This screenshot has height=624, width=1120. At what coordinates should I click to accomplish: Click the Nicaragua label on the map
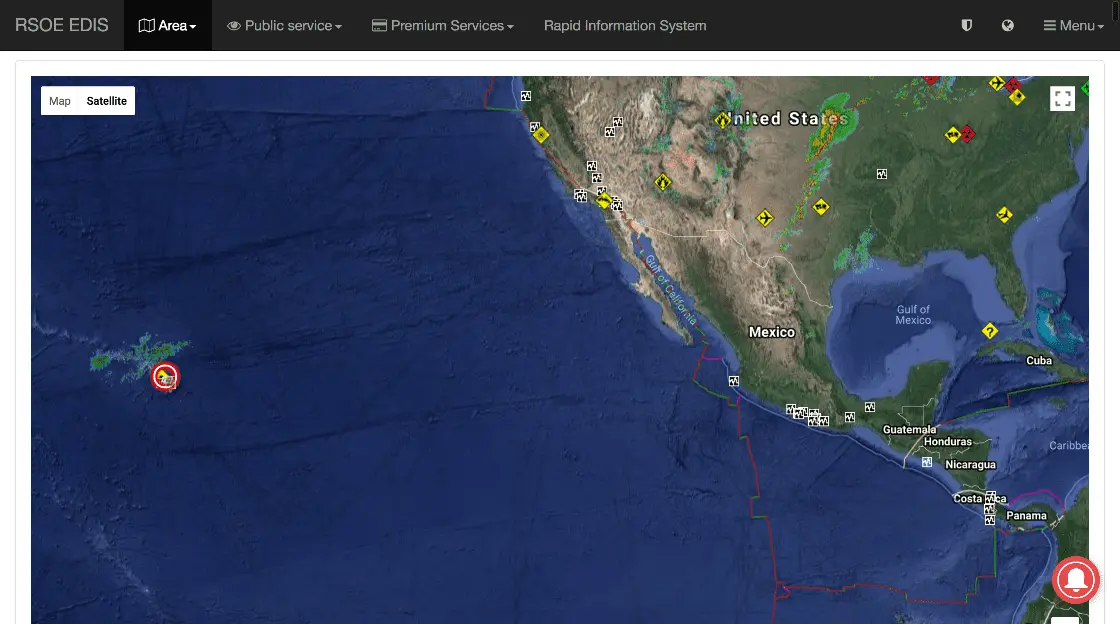970,465
